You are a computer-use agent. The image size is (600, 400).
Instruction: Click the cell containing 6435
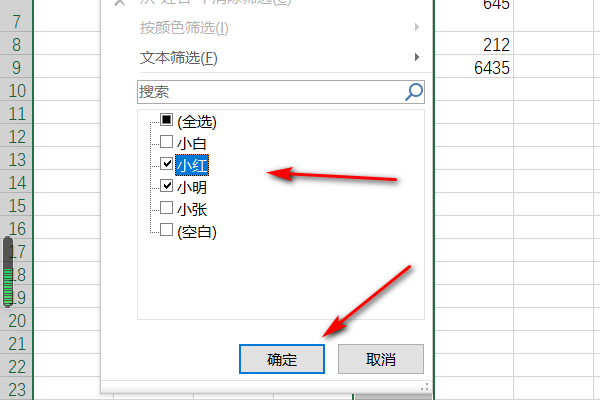pos(474,67)
